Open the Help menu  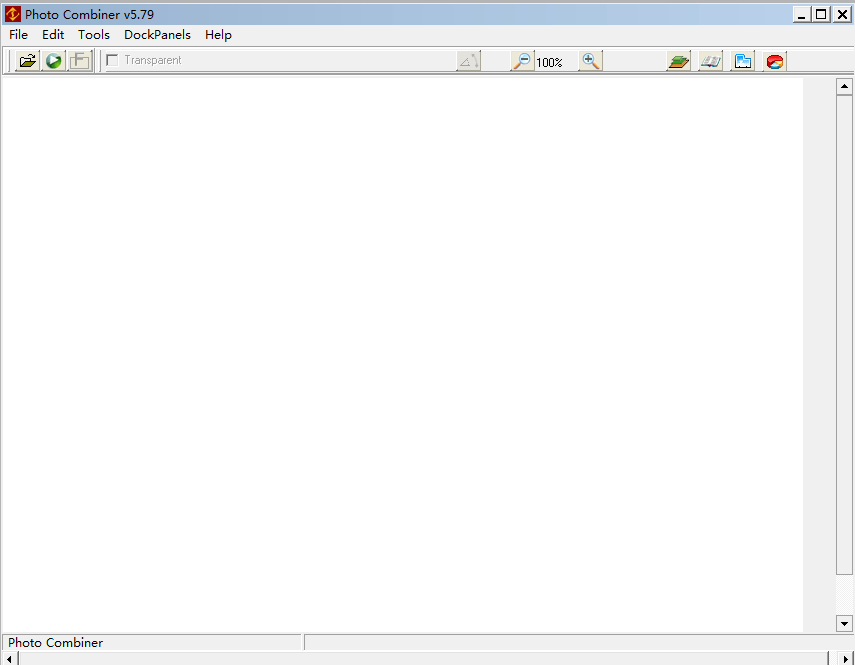pyautogui.click(x=218, y=35)
